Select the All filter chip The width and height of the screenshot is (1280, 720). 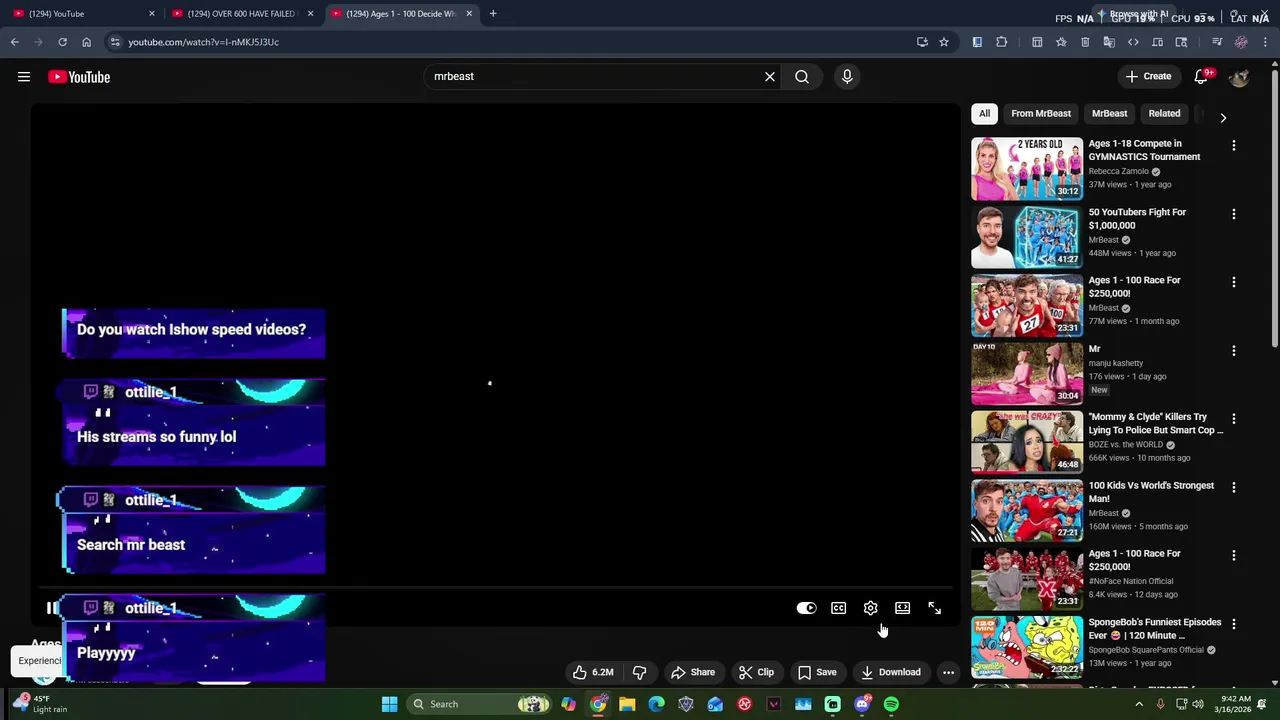984,114
